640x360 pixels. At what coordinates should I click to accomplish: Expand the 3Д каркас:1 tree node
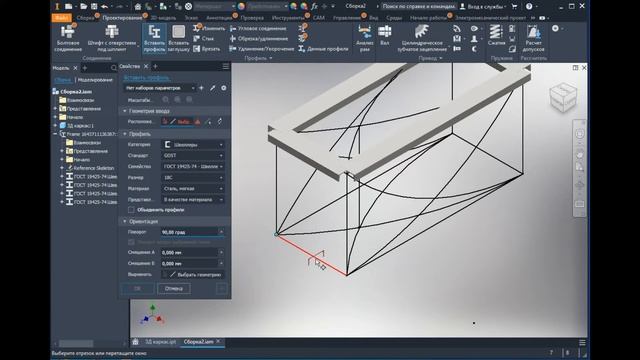pos(56,125)
